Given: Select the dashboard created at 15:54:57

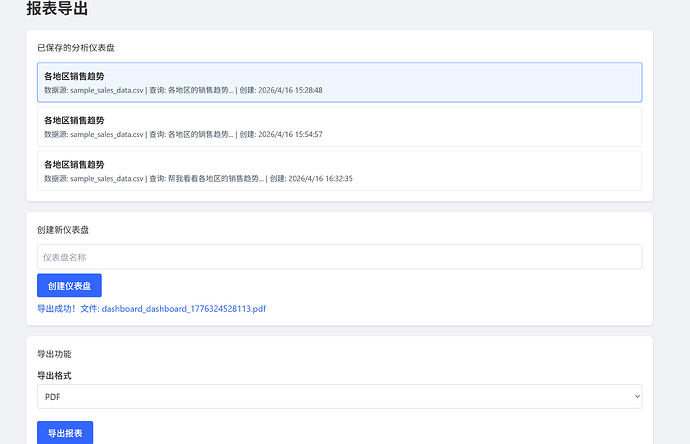Looking at the screenshot, I should (x=339, y=126).
